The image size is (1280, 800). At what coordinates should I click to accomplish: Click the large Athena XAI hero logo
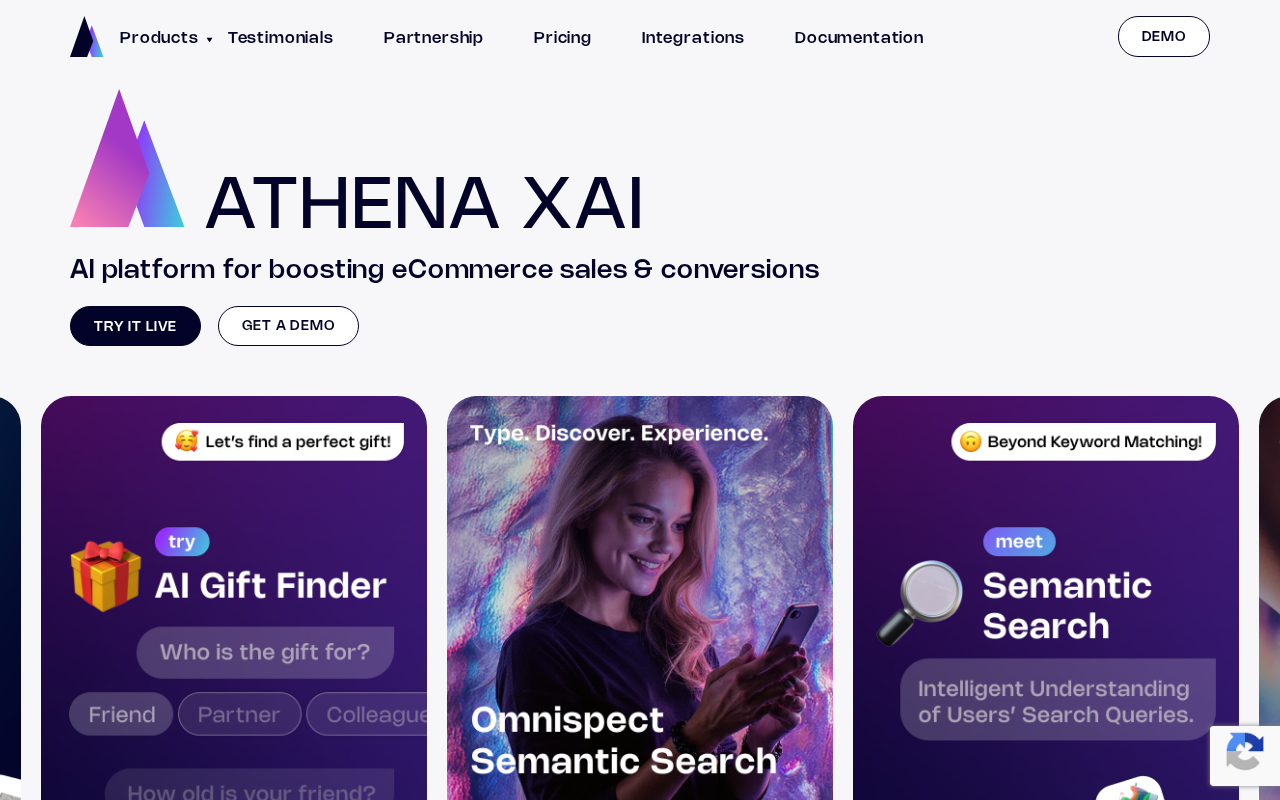127,158
